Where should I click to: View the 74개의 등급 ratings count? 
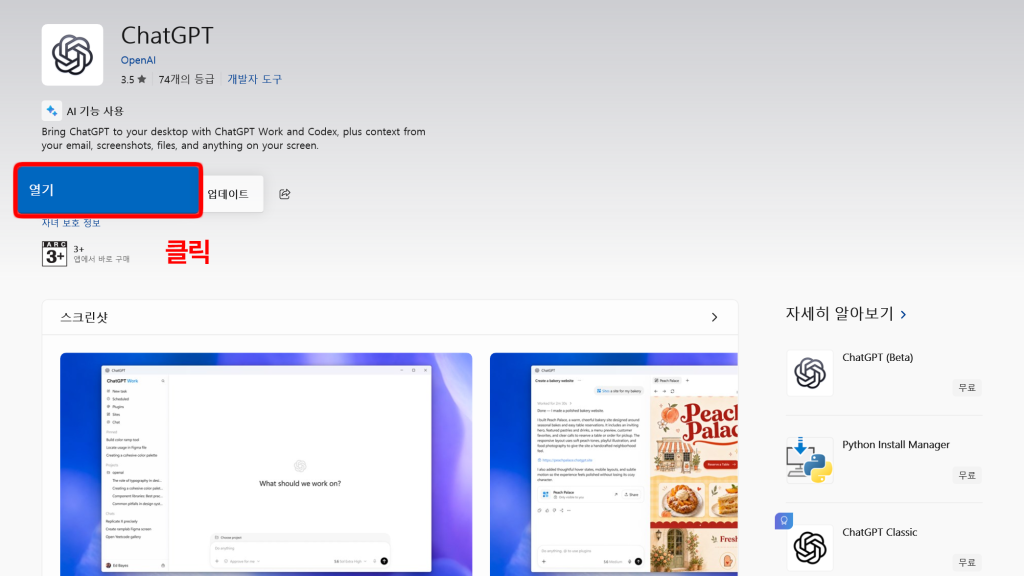coord(186,79)
